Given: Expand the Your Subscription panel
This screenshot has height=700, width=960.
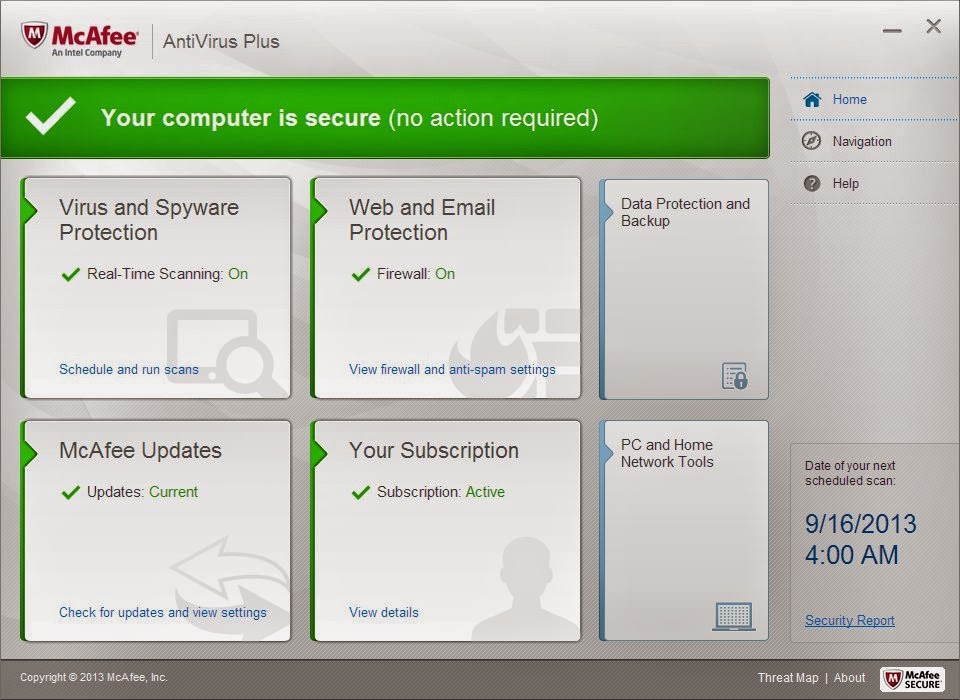Looking at the screenshot, I should point(433,450).
